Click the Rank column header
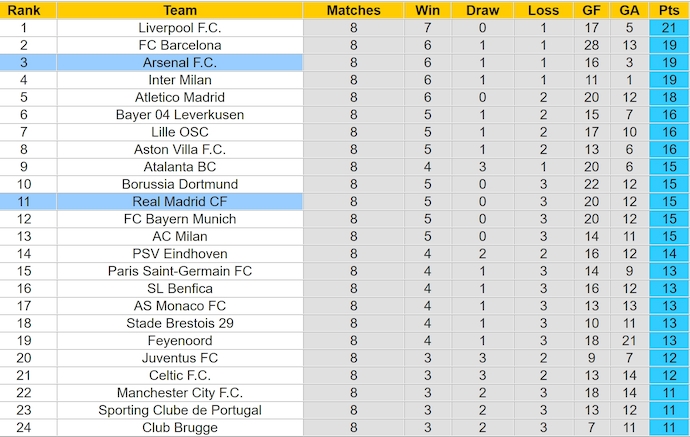The width and height of the screenshot is (690, 437). tap(23, 10)
